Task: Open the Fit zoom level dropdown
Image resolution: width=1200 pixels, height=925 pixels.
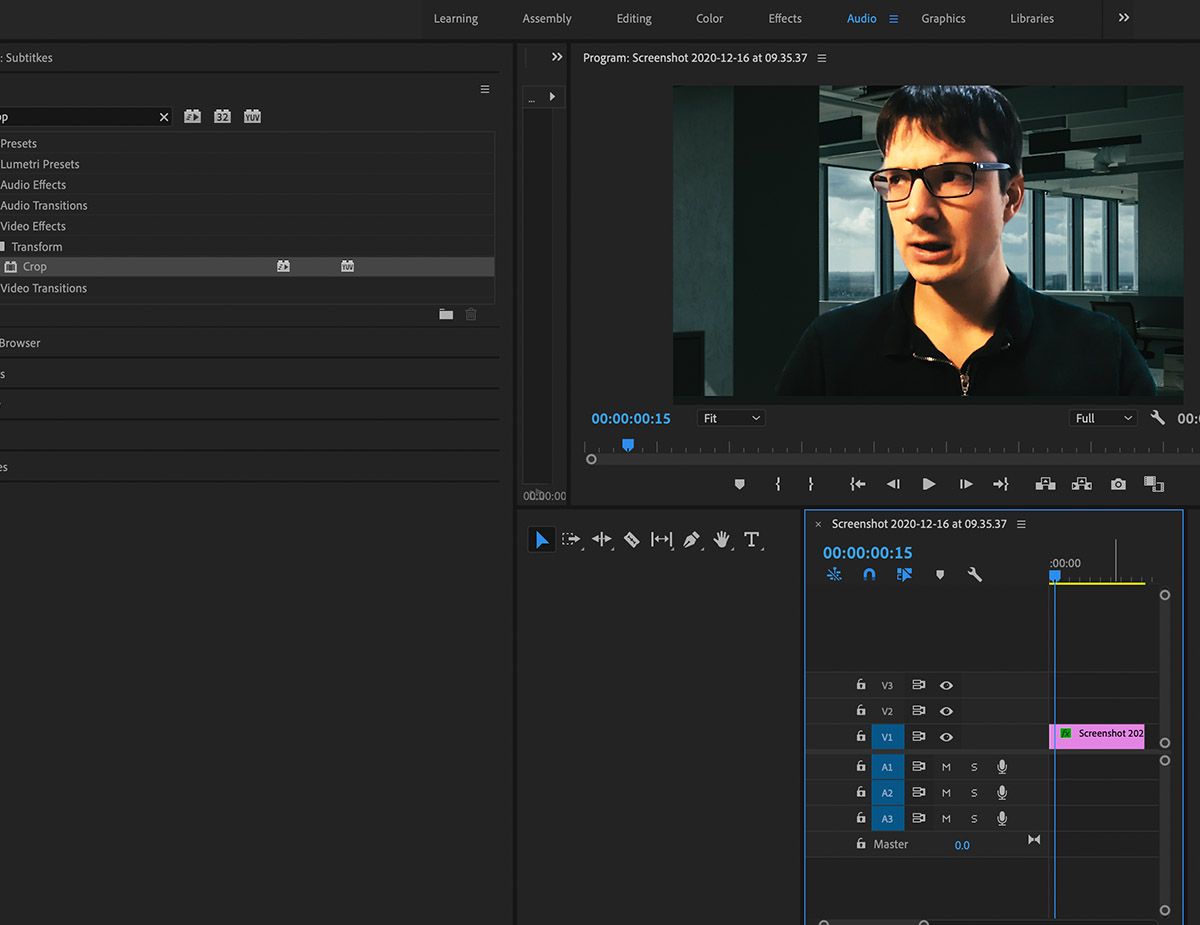Action: tap(731, 418)
